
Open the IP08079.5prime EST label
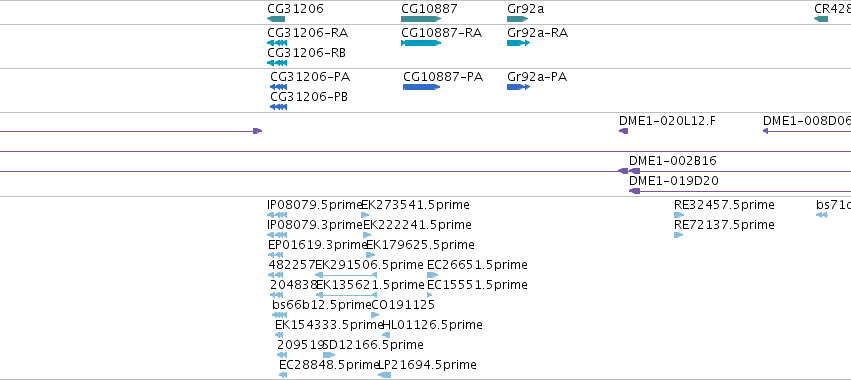[x=315, y=205]
